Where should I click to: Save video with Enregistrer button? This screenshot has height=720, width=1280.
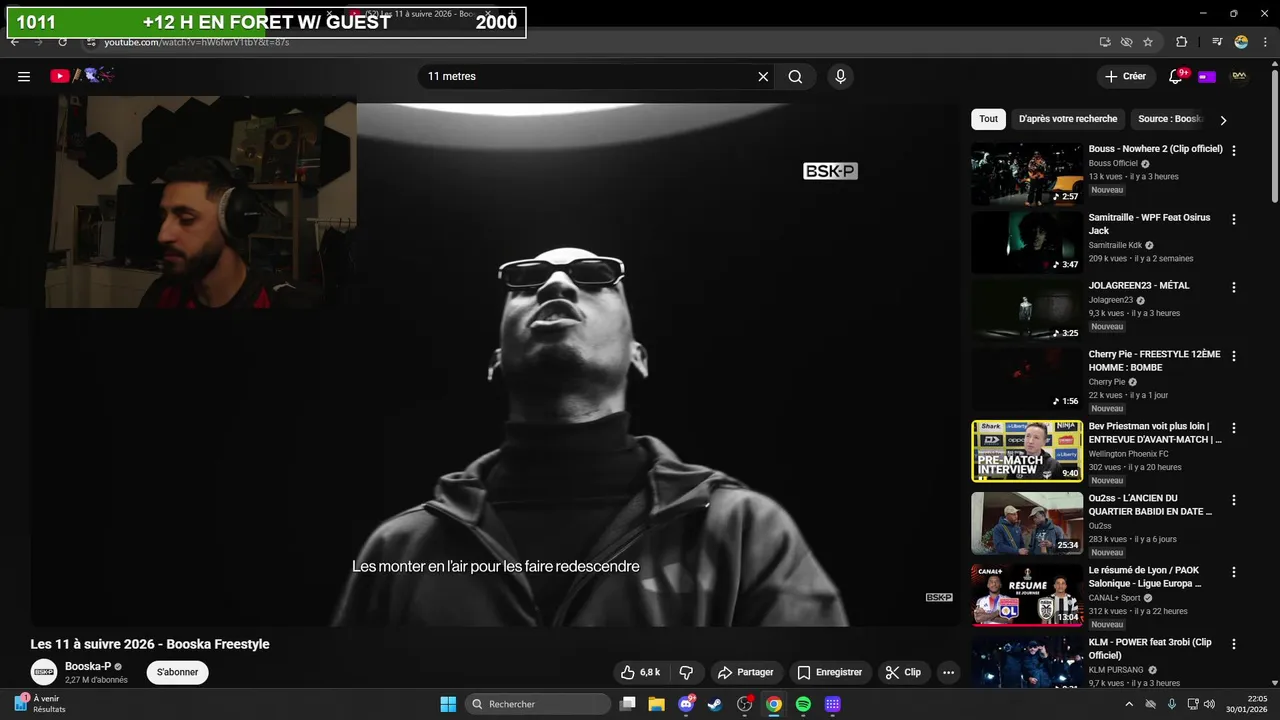[x=830, y=673]
